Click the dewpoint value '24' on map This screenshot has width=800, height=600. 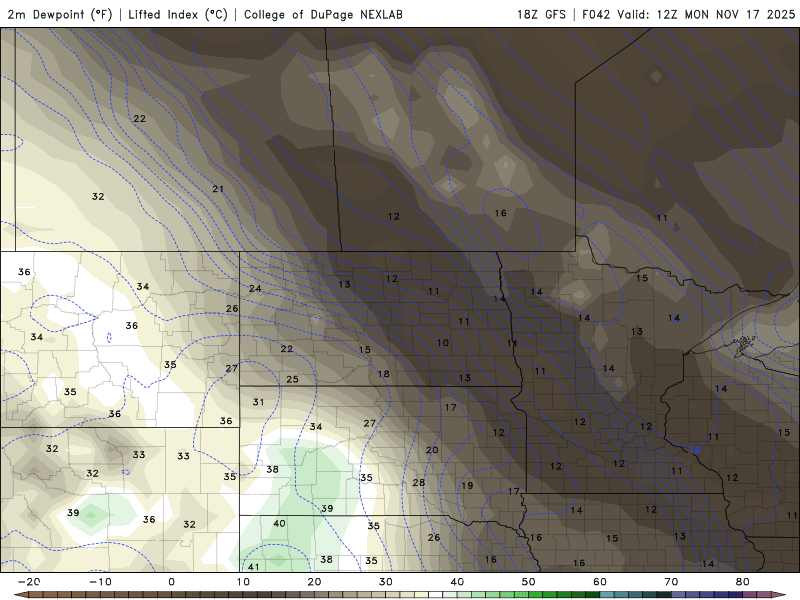(x=255, y=288)
